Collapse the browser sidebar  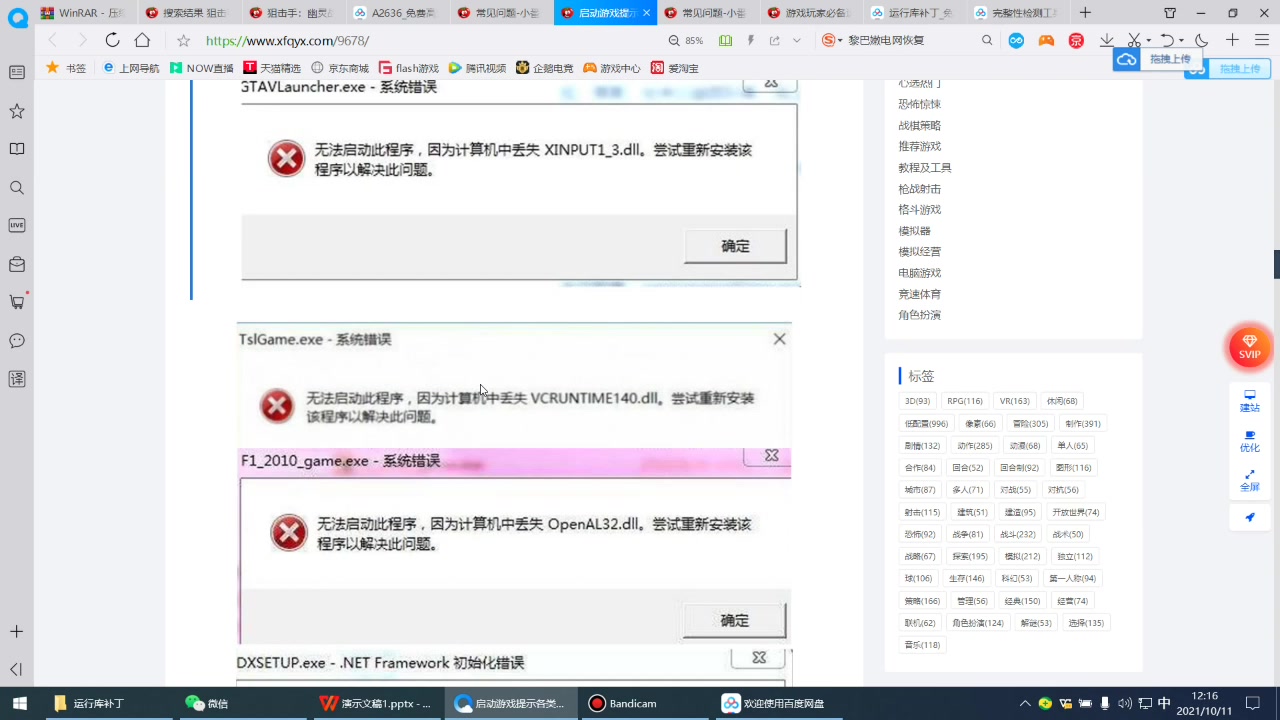pyautogui.click(x=17, y=669)
